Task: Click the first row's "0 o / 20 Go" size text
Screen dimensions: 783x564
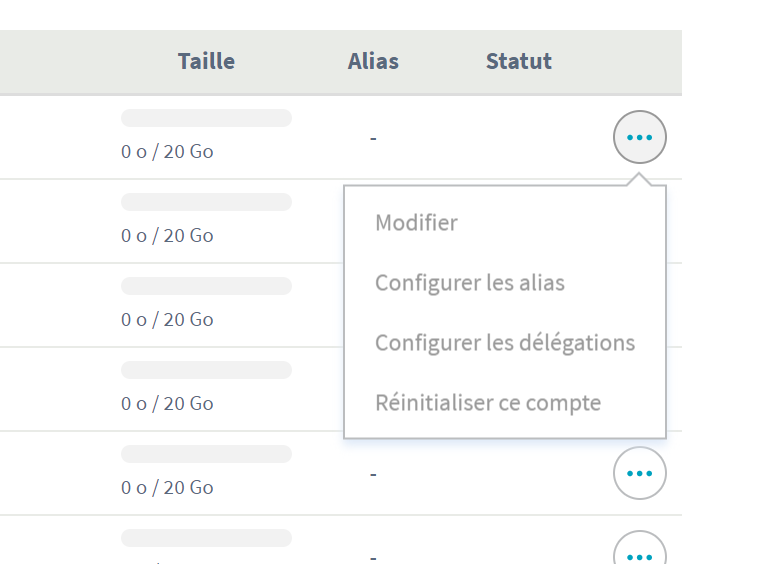Action: coord(167,152)
